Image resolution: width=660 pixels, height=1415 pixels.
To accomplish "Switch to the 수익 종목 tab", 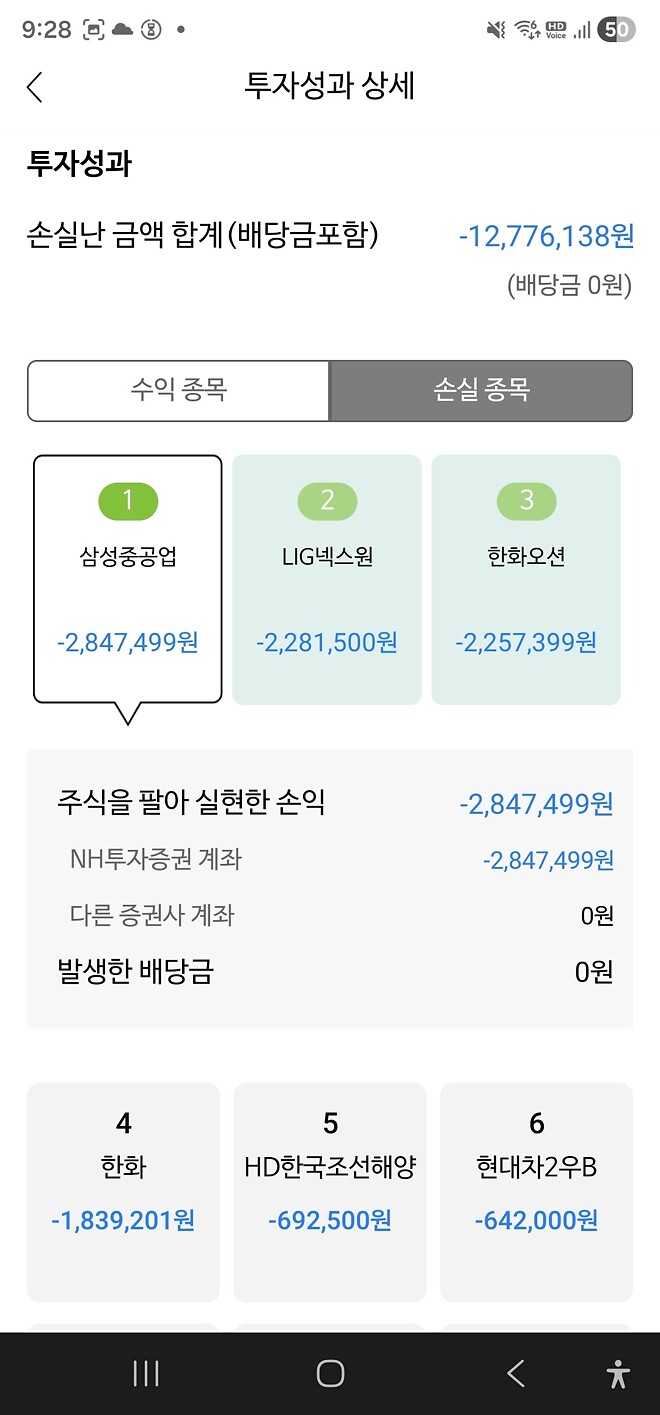I will (x=179, y=391).
